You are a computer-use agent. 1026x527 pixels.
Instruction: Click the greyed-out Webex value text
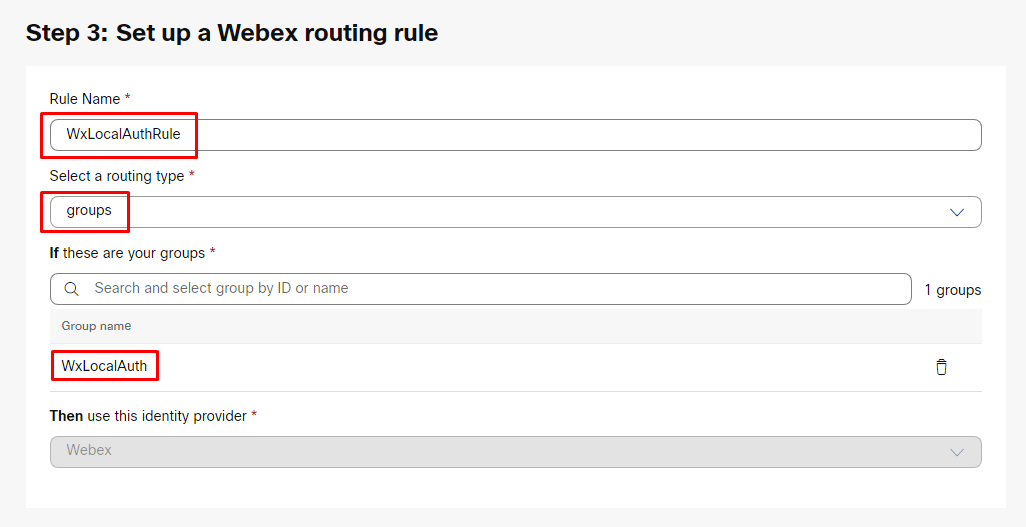89,450
